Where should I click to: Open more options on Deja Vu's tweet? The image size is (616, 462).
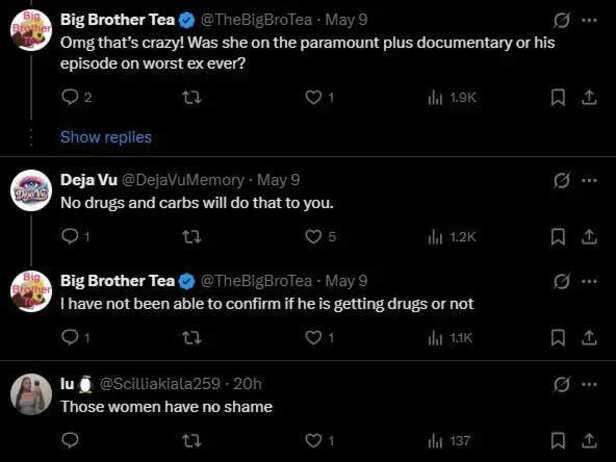pos(589,180)
